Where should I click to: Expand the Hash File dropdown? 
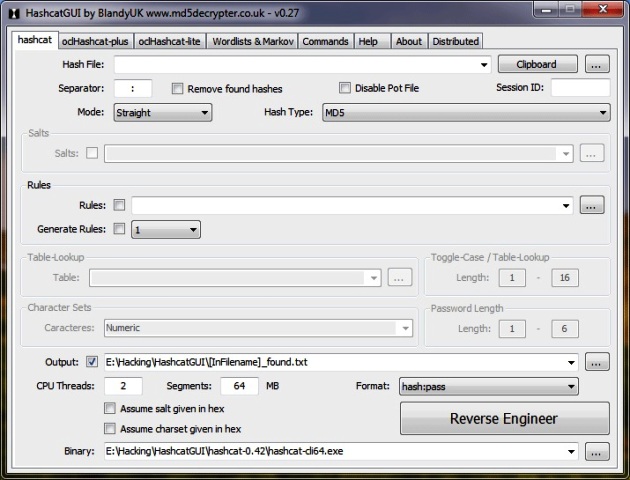[484, 65]
